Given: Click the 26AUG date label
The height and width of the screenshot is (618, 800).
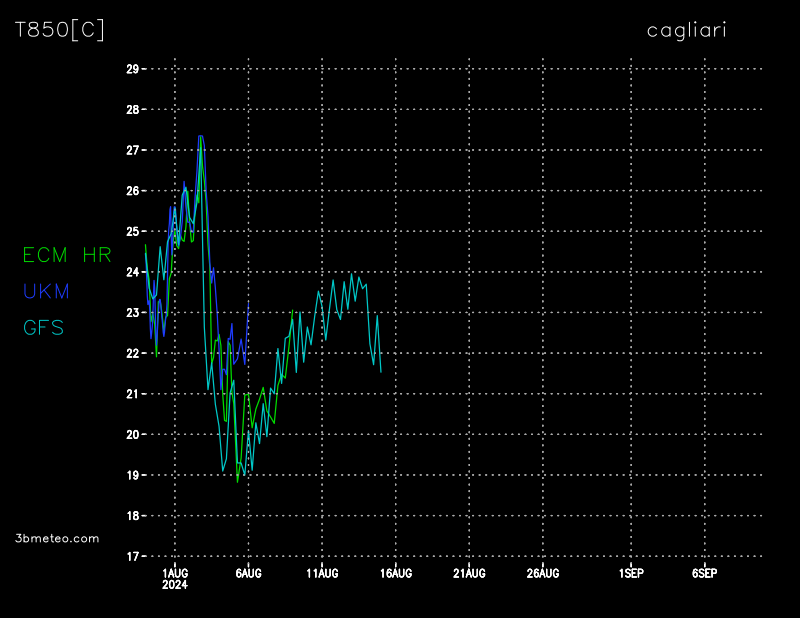Looking at the screenshot, I should (x=543, y=573).
